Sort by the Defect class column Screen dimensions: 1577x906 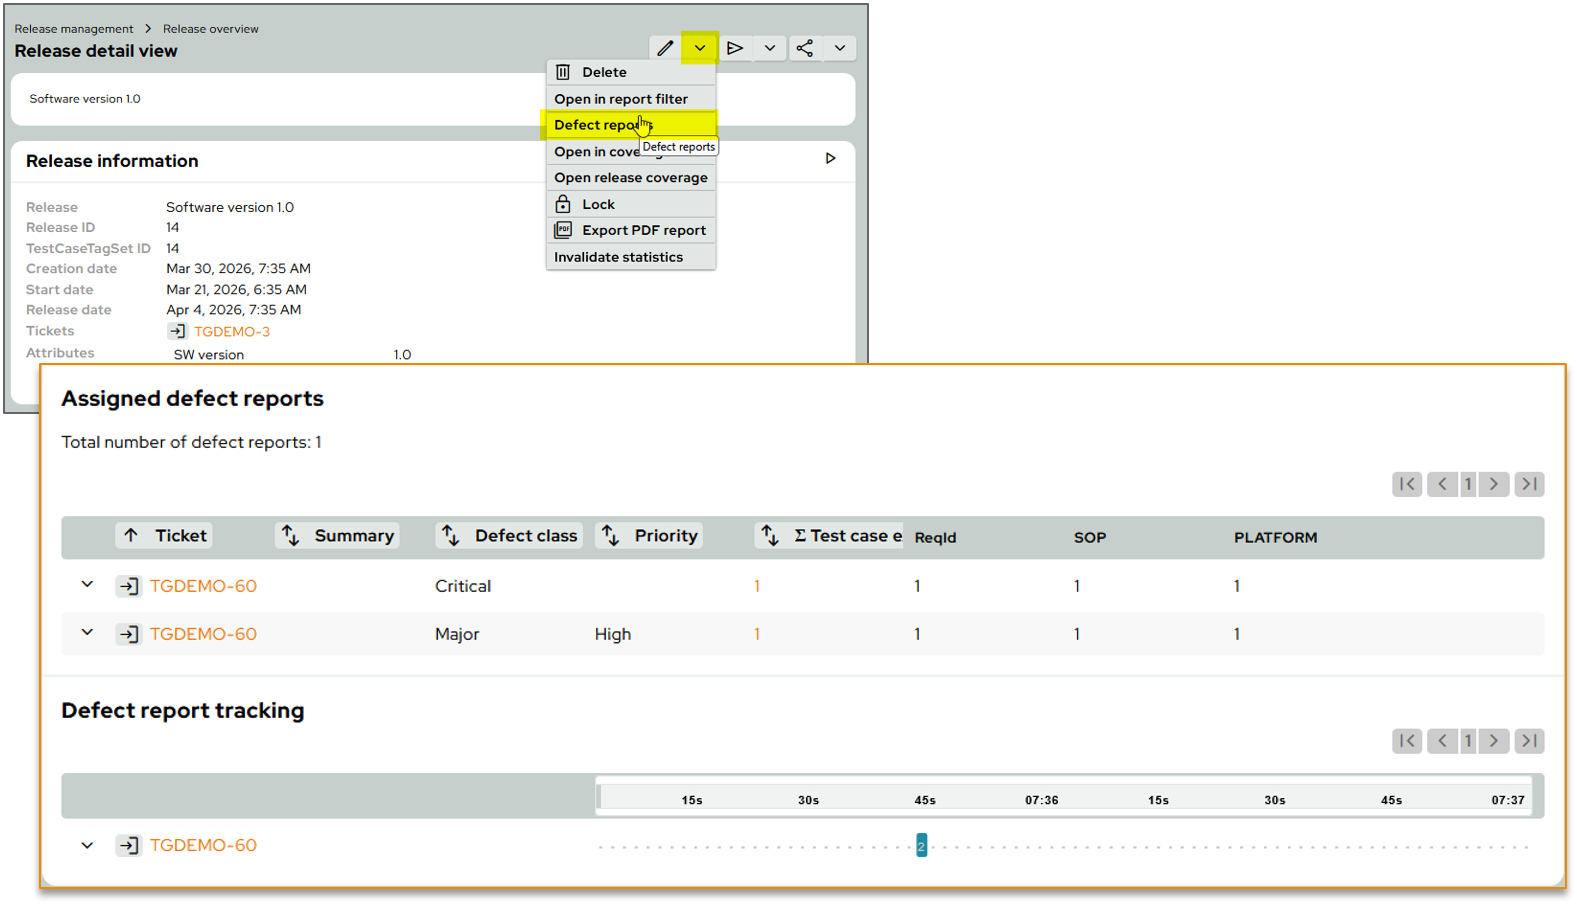tap(509, 536)
